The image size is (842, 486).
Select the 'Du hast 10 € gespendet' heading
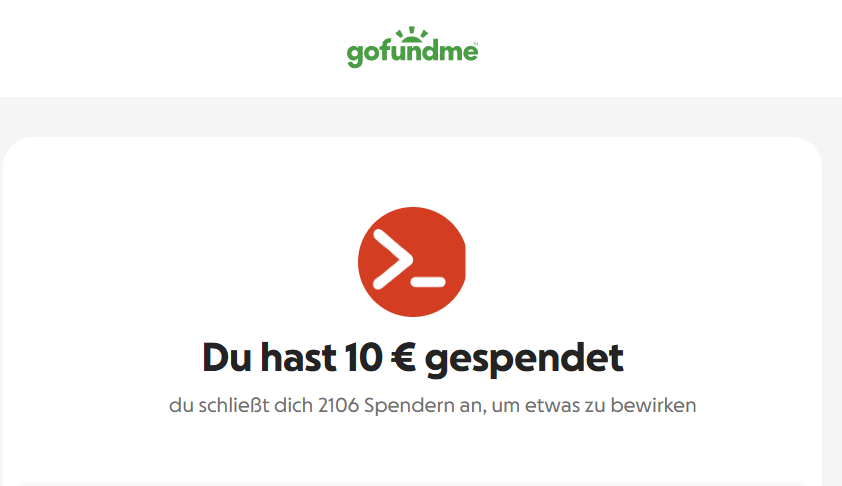pos(412,359)
